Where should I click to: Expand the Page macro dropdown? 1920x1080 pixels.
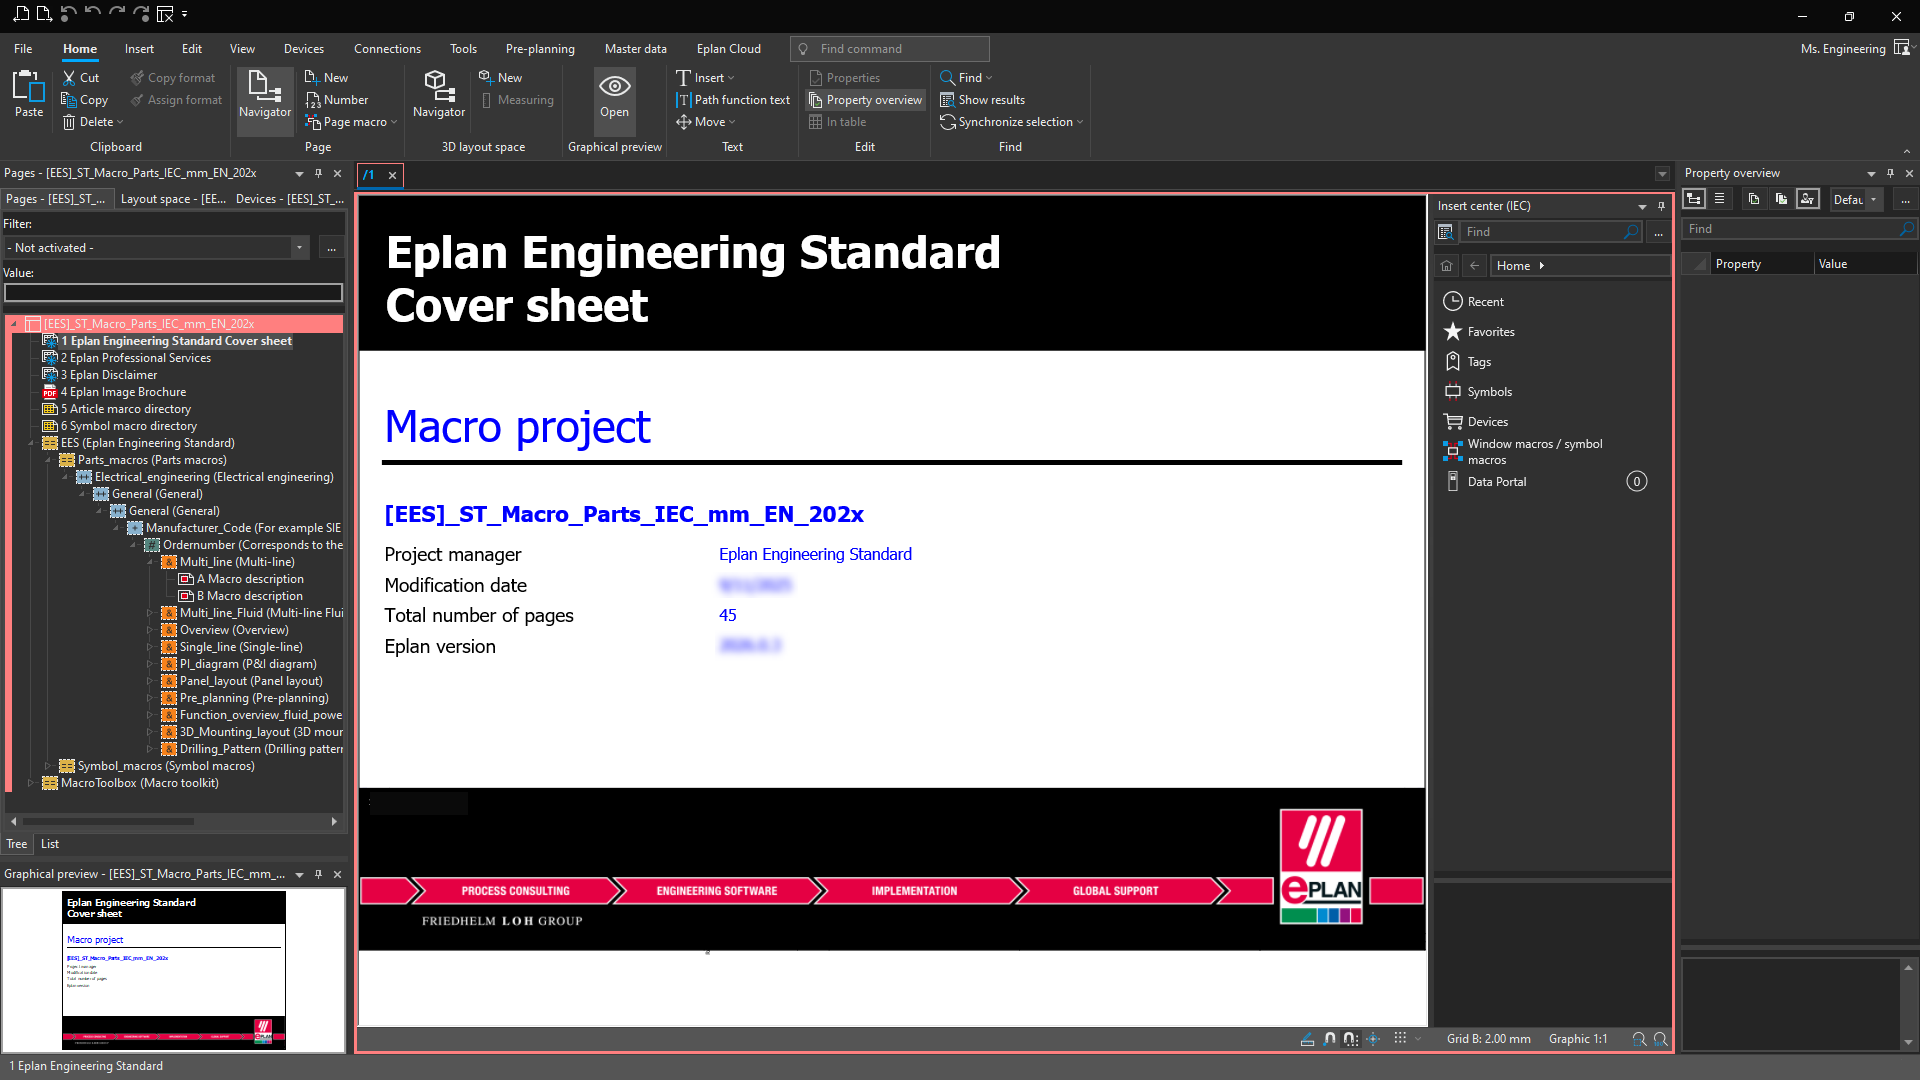[394, 122]
